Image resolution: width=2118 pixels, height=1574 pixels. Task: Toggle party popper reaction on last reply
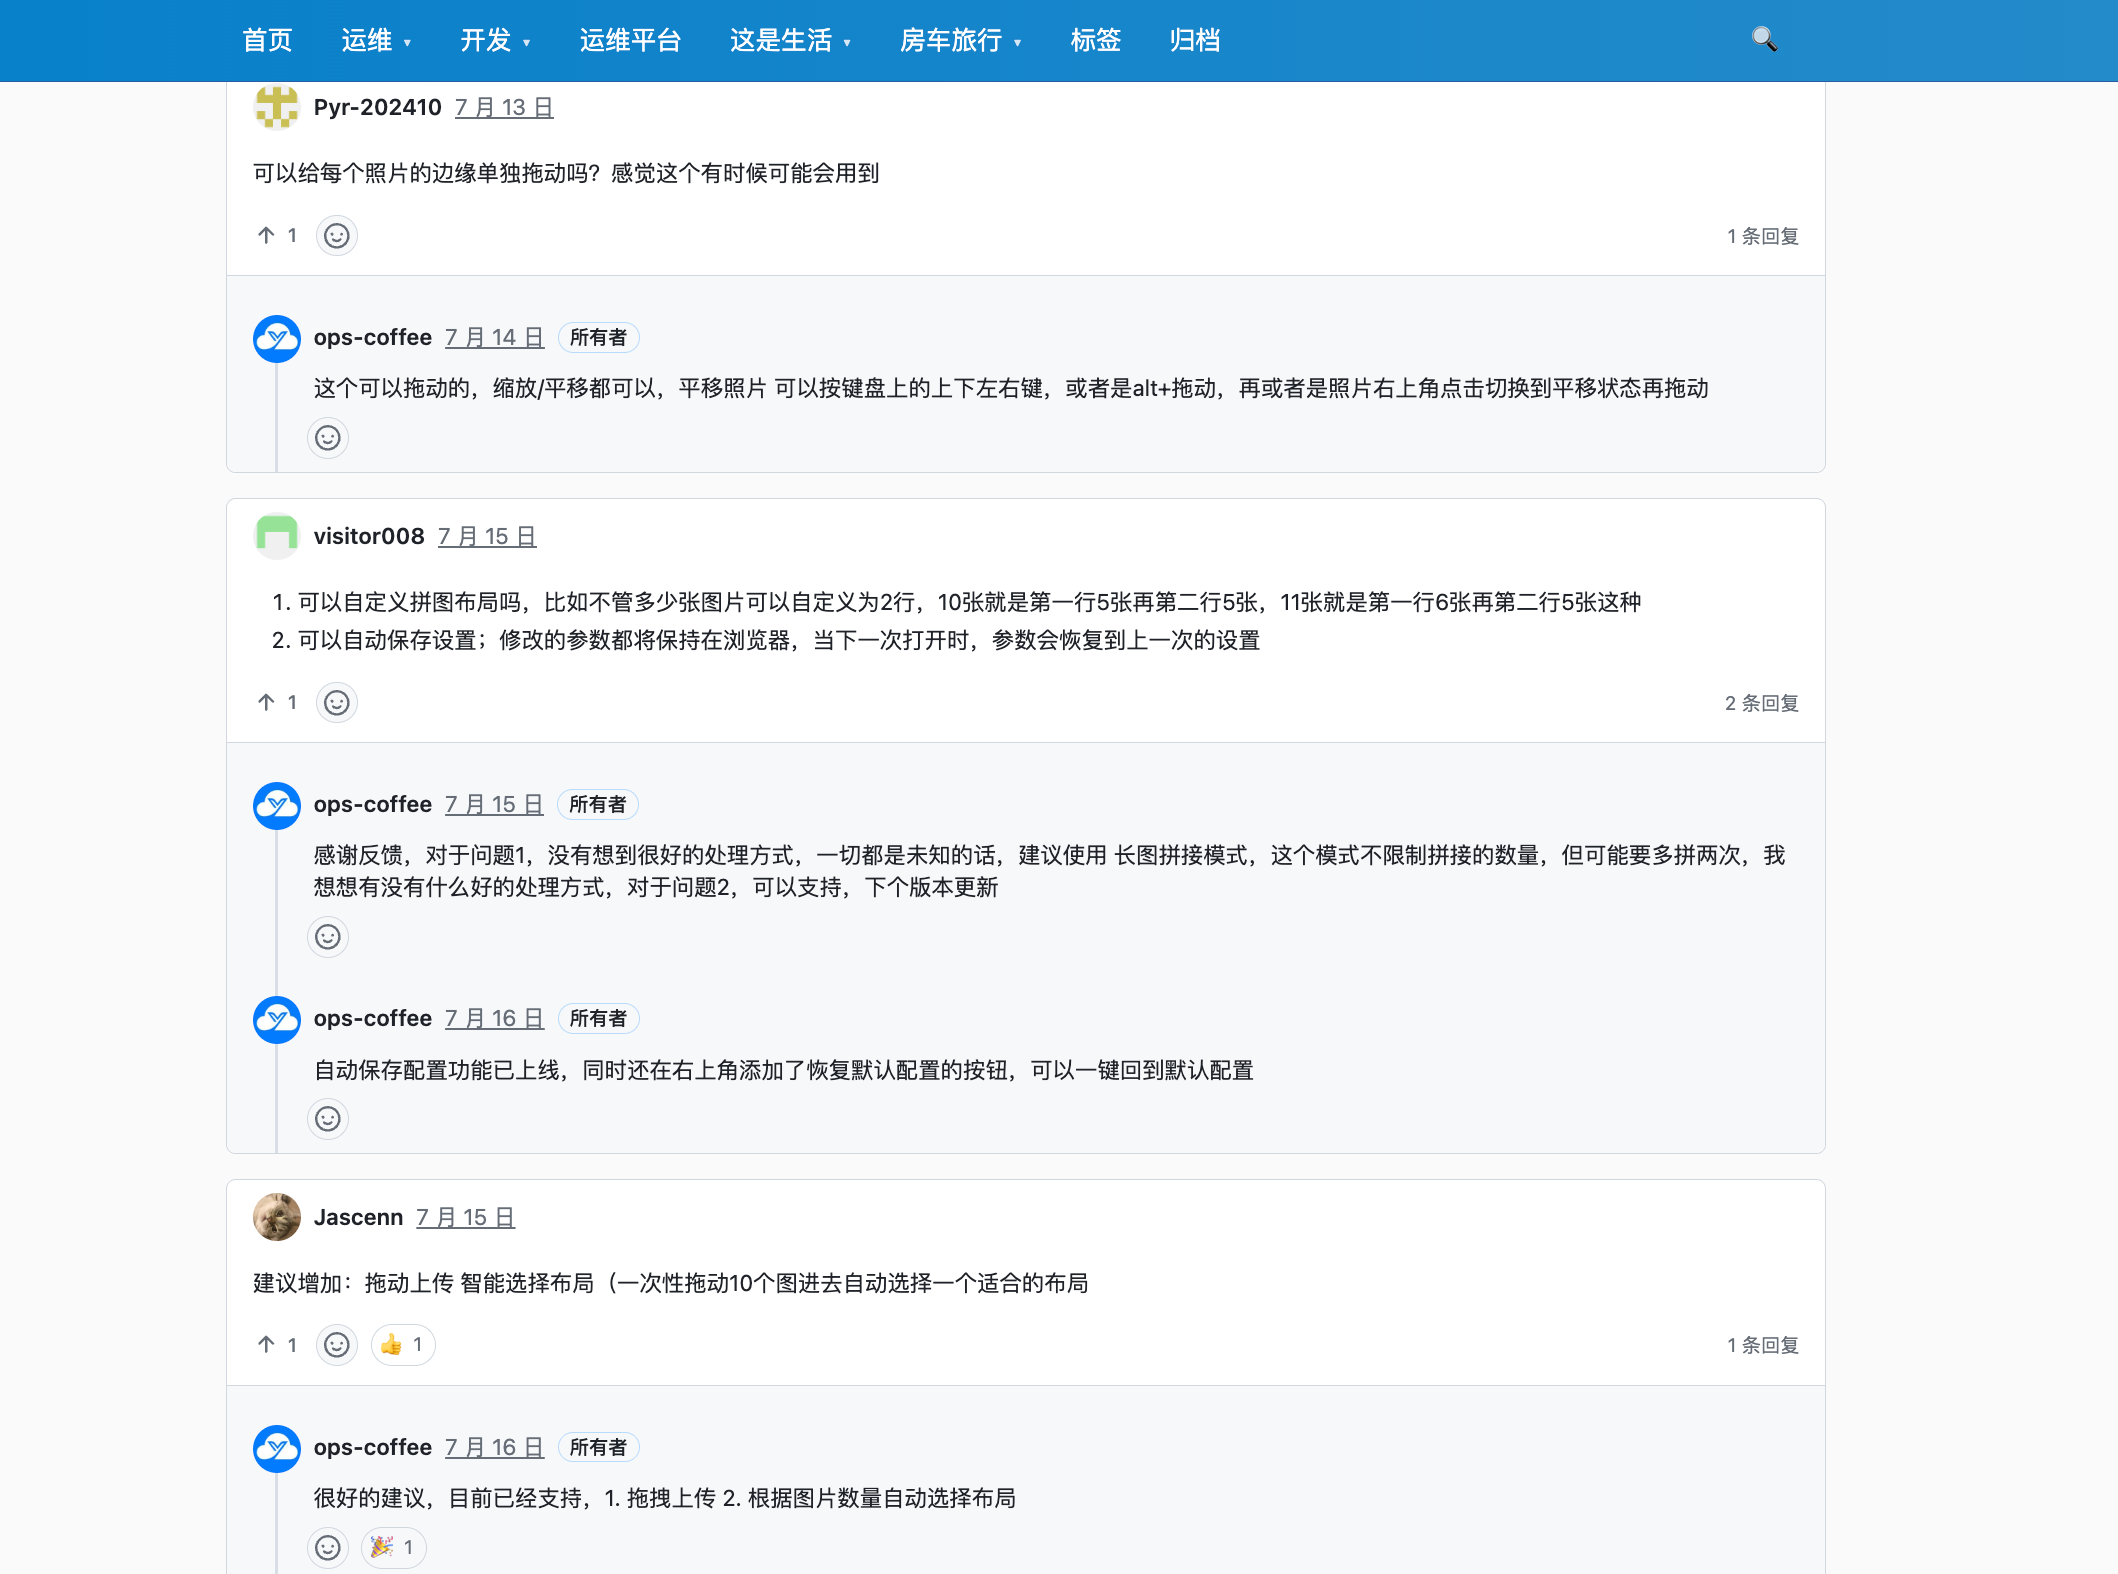click(394, 1548)
